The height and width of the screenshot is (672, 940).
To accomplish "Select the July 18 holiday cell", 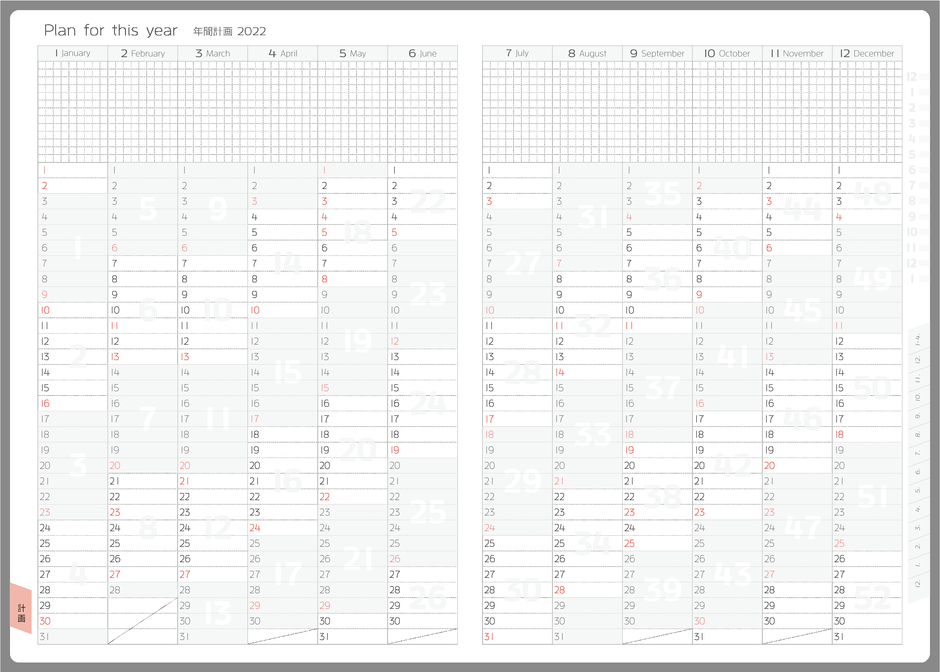I will pos(517,435).
